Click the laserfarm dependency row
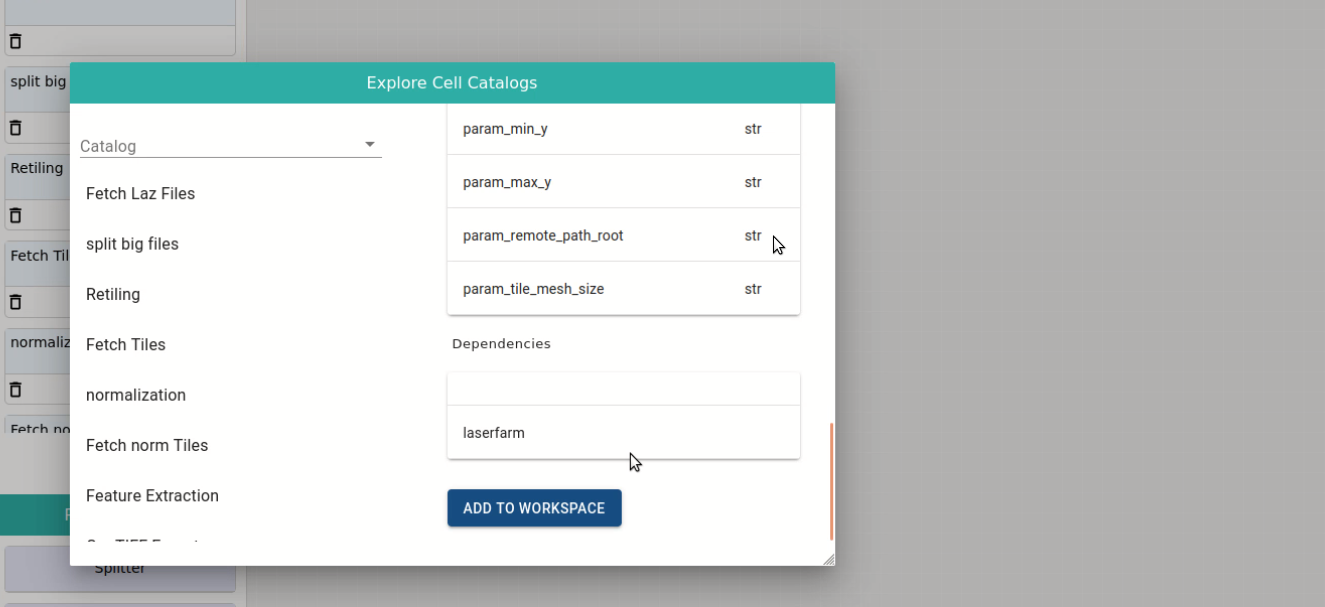The image size is (1325, 607). [623, 433]
